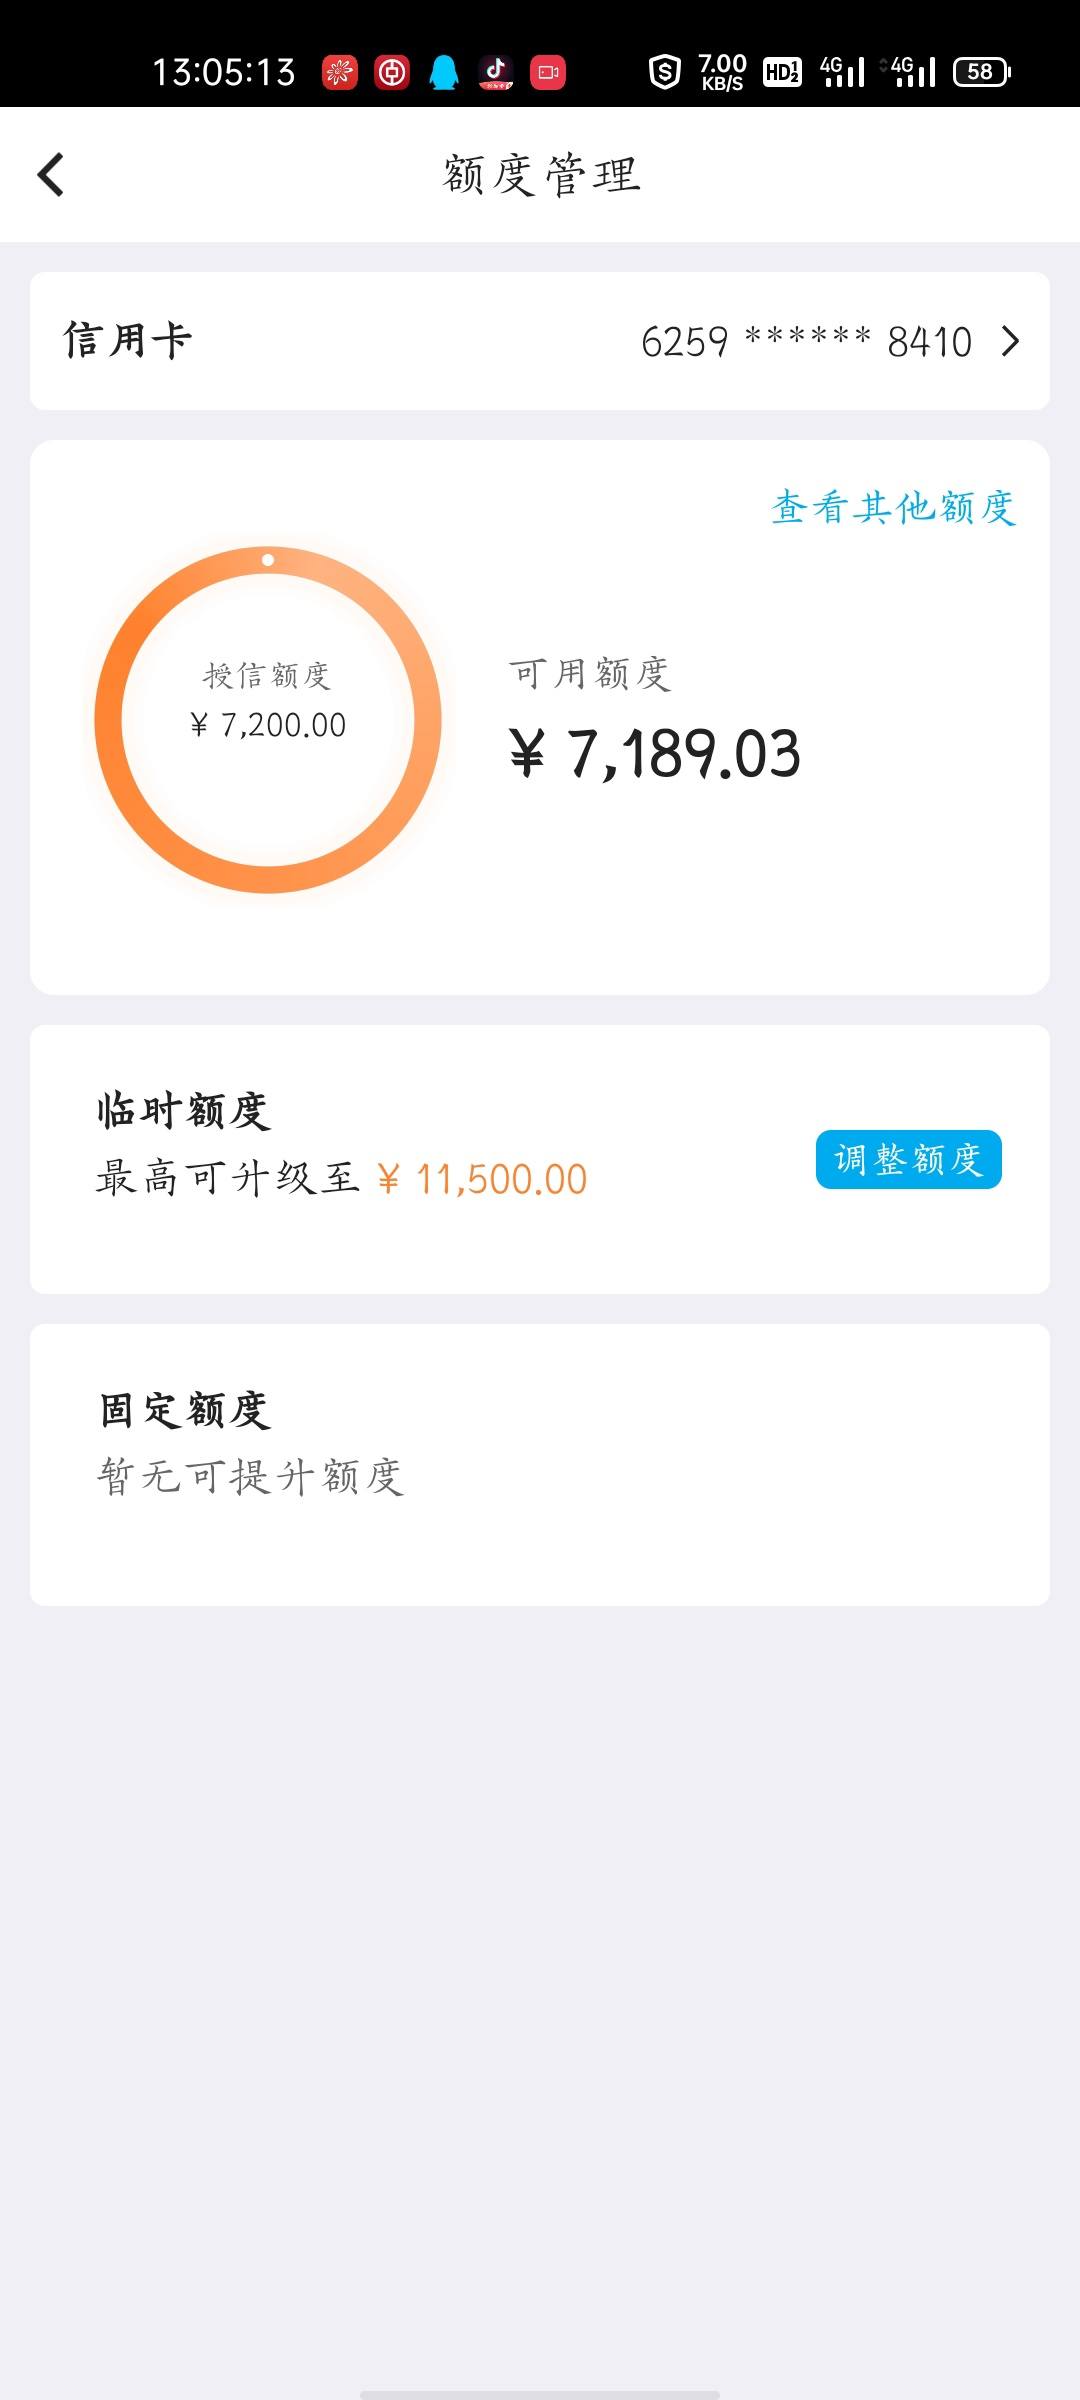Tap the battery level indicator

[x=982, y=72]
